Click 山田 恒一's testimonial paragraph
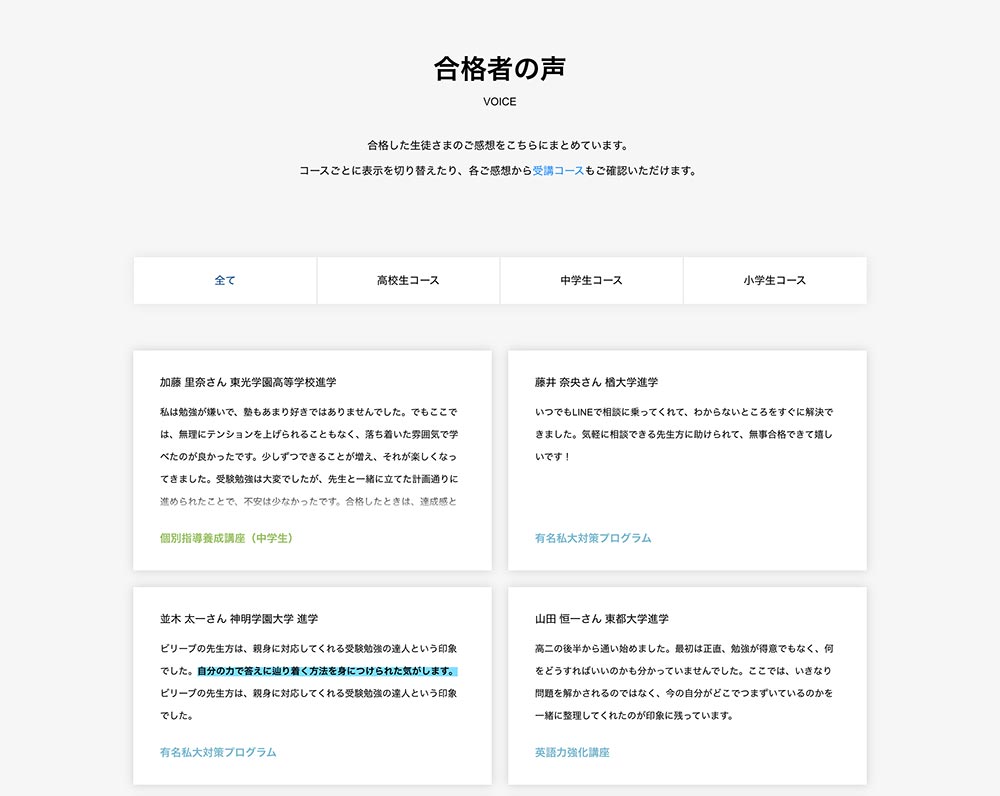Screen dimensions: 1000x796 684,681
